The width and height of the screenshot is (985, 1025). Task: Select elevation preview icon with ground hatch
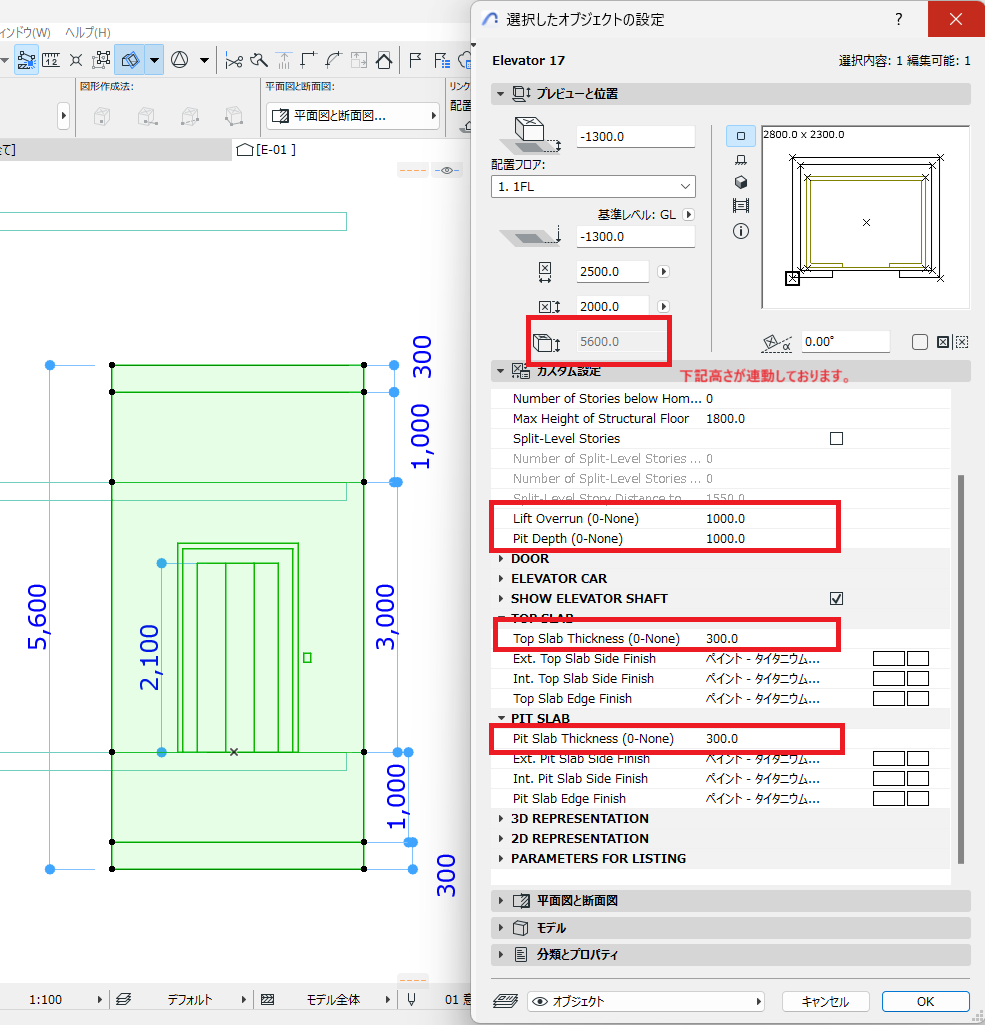coord(741,160)
